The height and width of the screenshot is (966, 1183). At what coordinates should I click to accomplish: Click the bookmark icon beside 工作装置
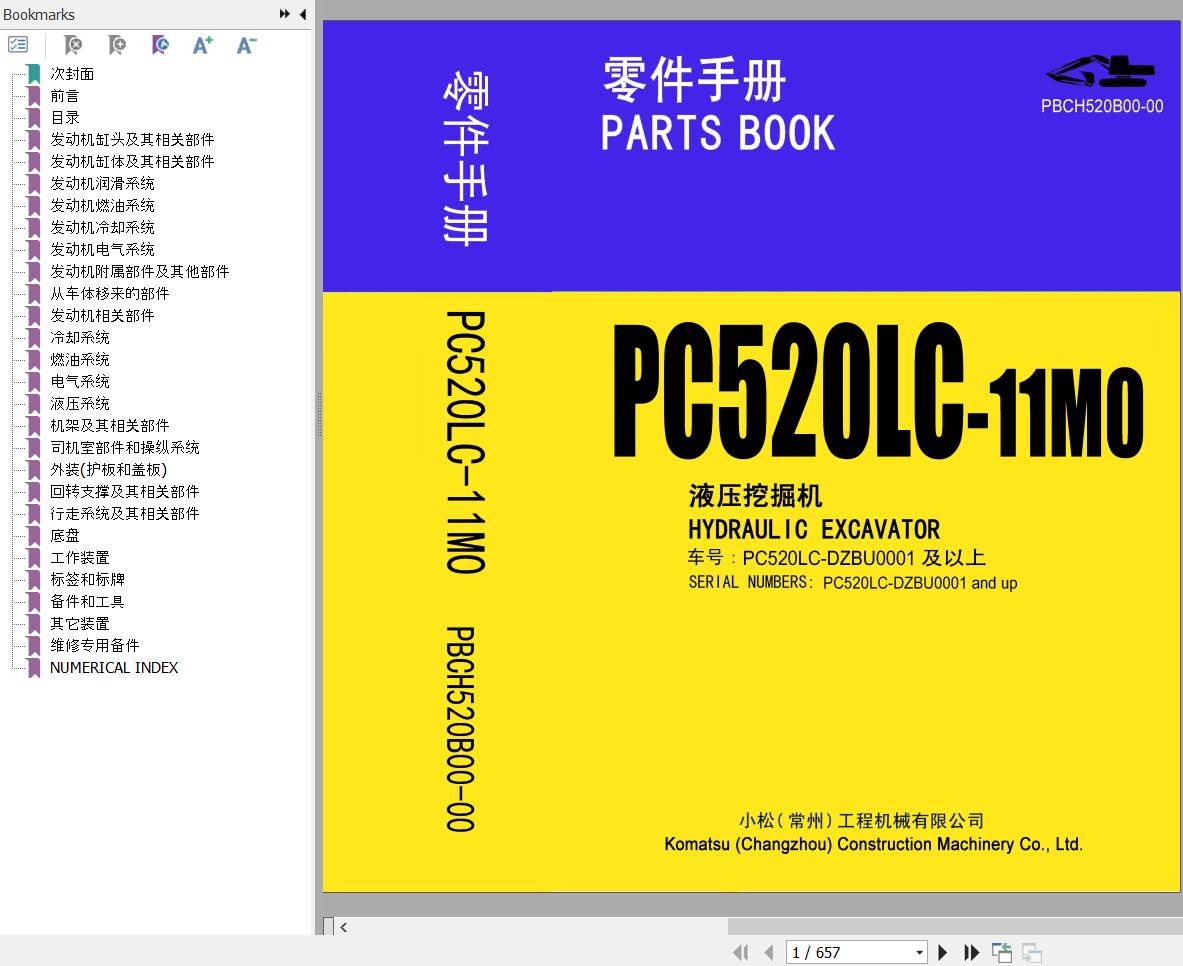(34, 558)
